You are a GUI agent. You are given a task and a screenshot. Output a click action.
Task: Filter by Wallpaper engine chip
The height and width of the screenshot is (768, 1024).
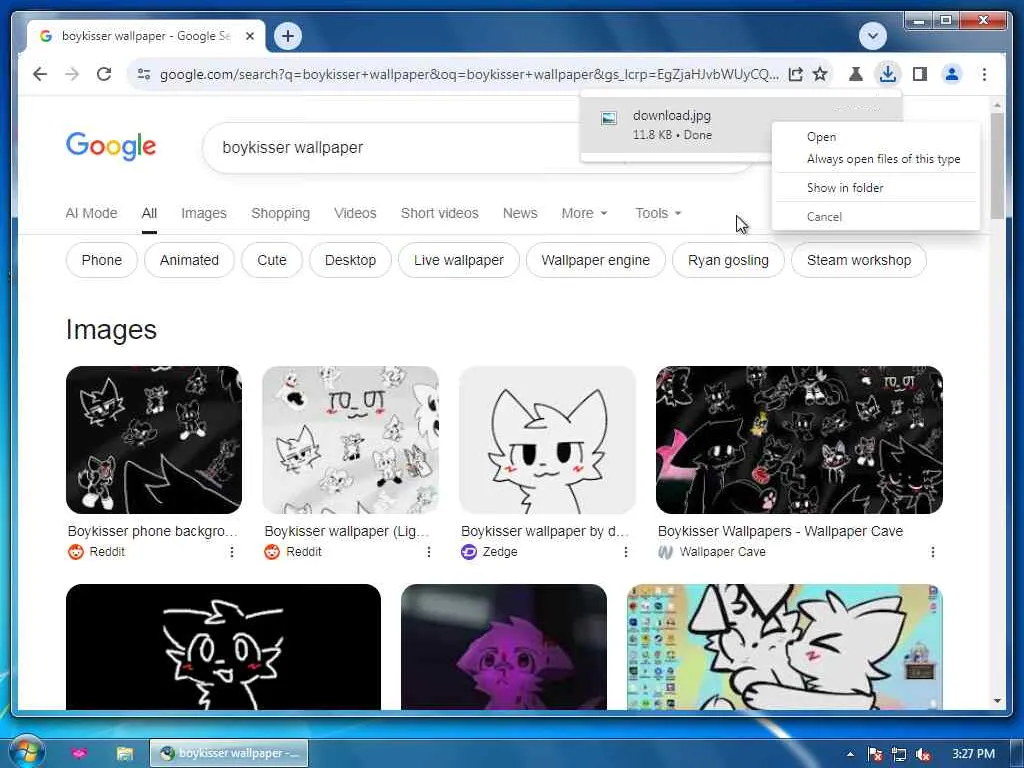coord(596,260)
